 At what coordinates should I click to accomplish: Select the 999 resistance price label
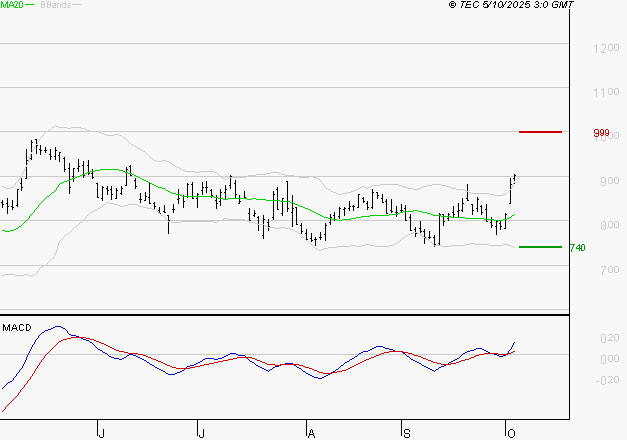coord(601,133)
